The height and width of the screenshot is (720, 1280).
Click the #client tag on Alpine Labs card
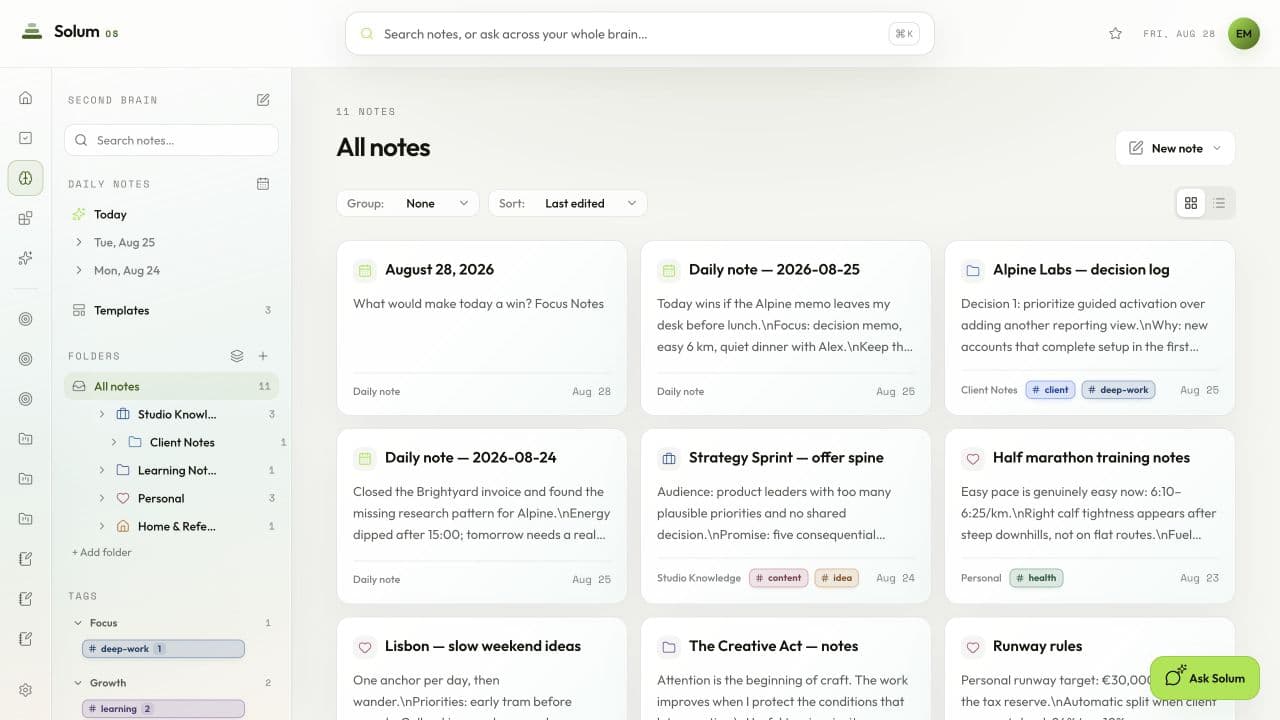tap(1050, 390)
